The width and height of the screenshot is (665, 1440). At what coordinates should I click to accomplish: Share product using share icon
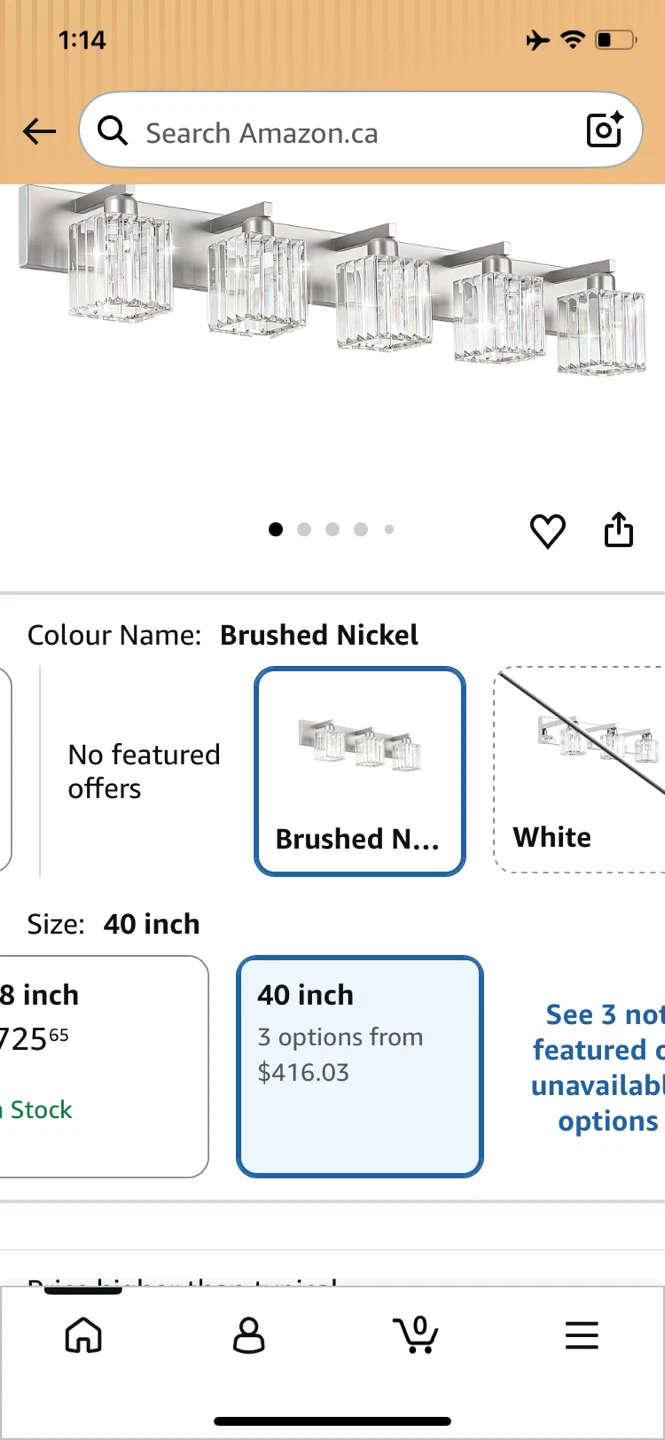(619, 530)
